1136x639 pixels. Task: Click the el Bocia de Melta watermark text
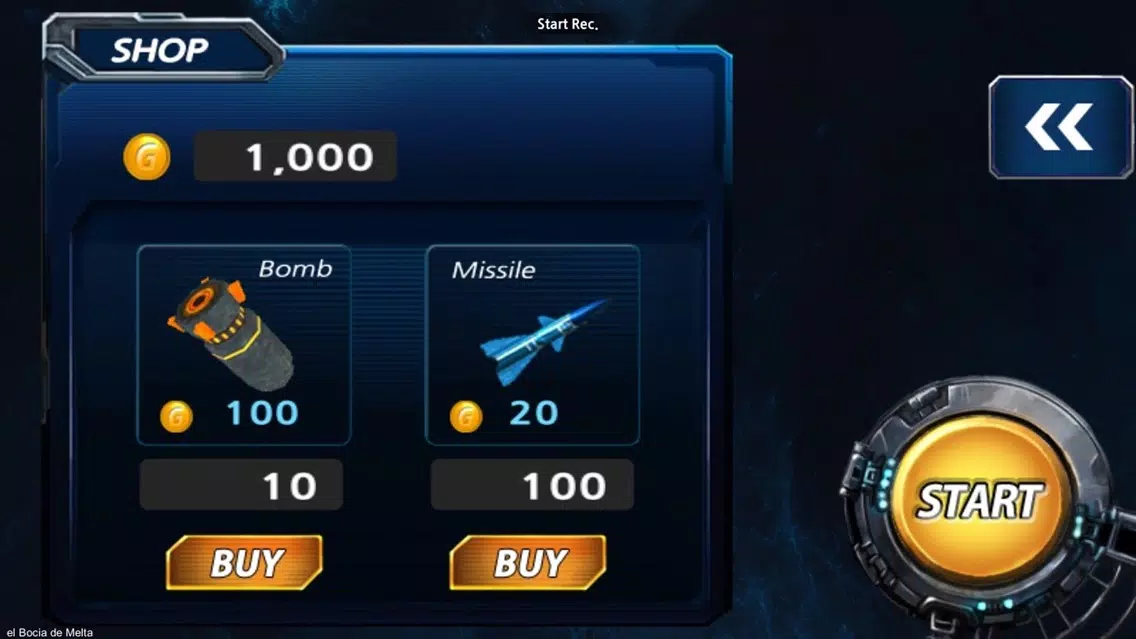pyautogui.click(x=49, y=632)
